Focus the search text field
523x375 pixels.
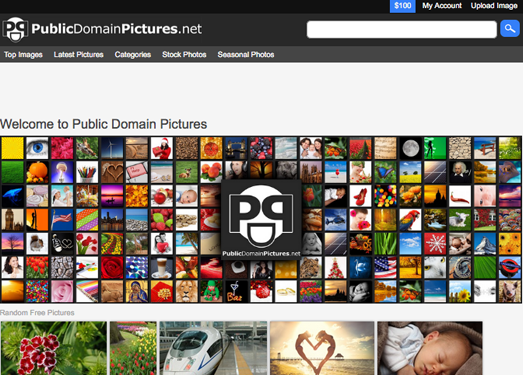(x=402, y=29)
